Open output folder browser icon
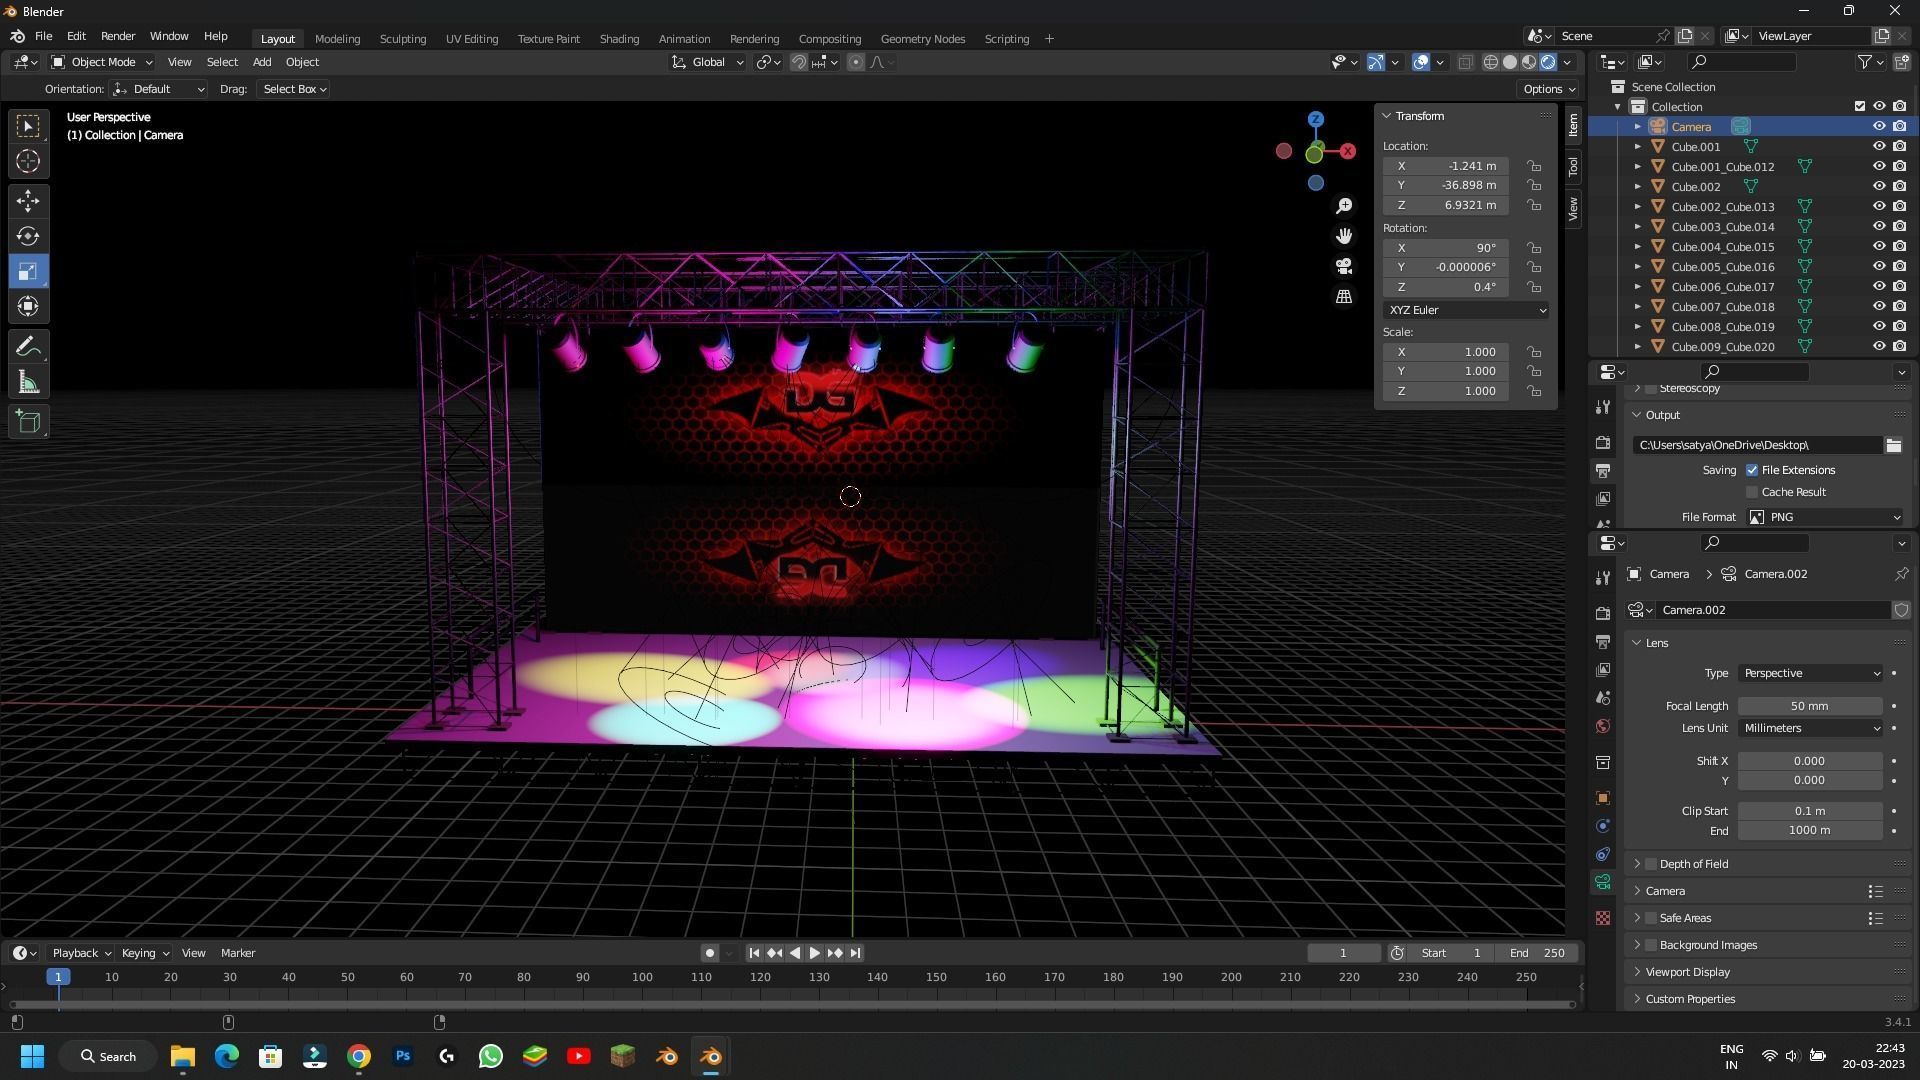Screen dimensions: 1920x1080 click(1893, 445)
